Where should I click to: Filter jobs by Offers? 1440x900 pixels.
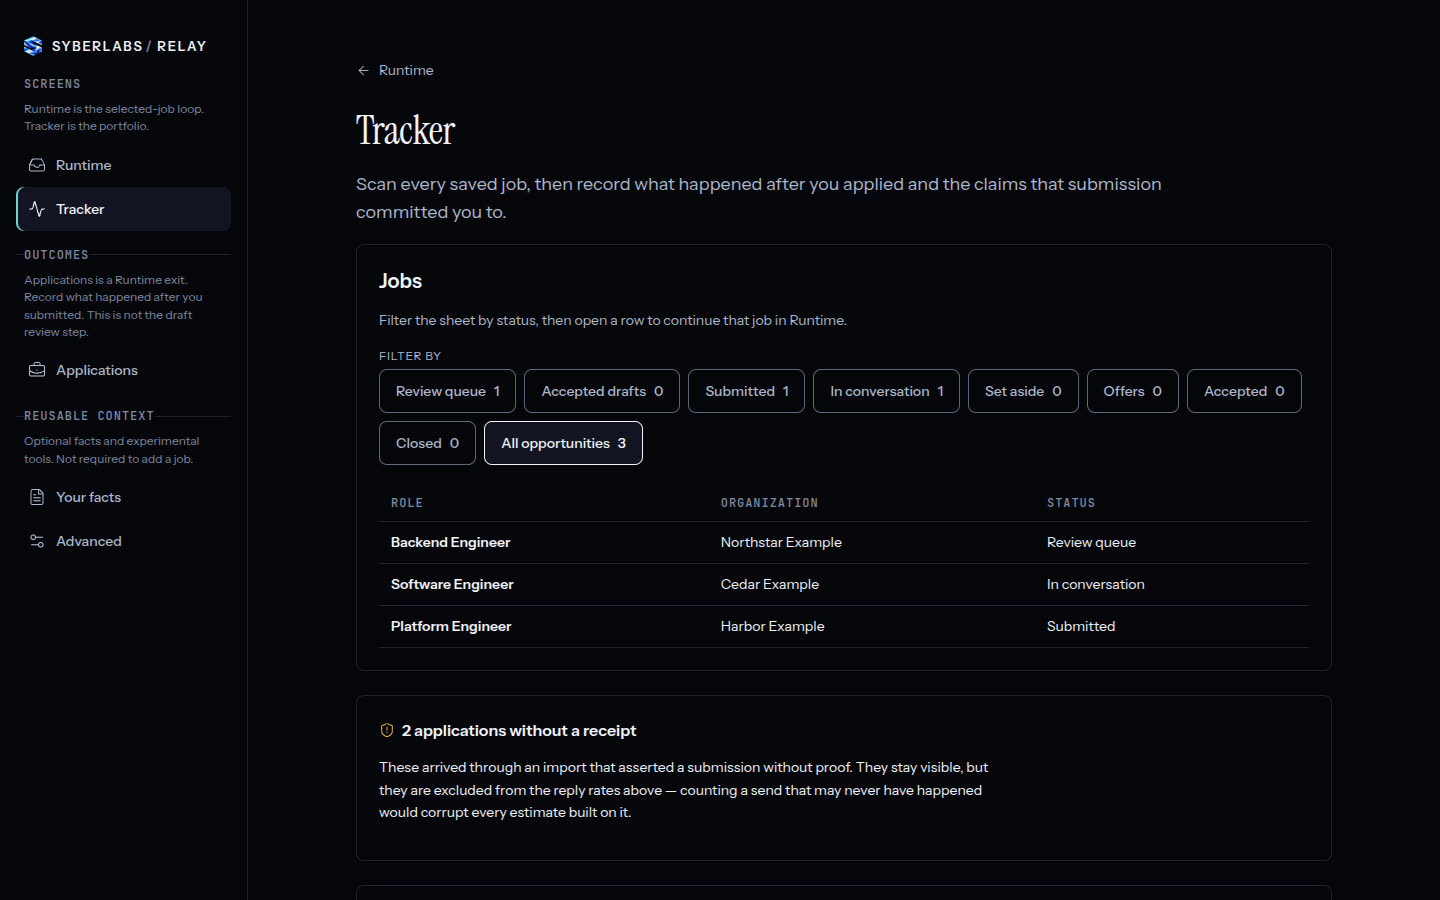coord(1132,391)
